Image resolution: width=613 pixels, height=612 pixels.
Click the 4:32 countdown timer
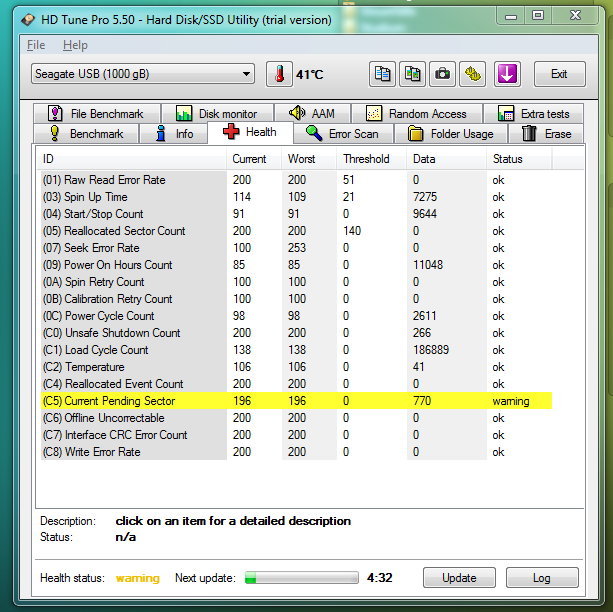[x=379, y=578]
